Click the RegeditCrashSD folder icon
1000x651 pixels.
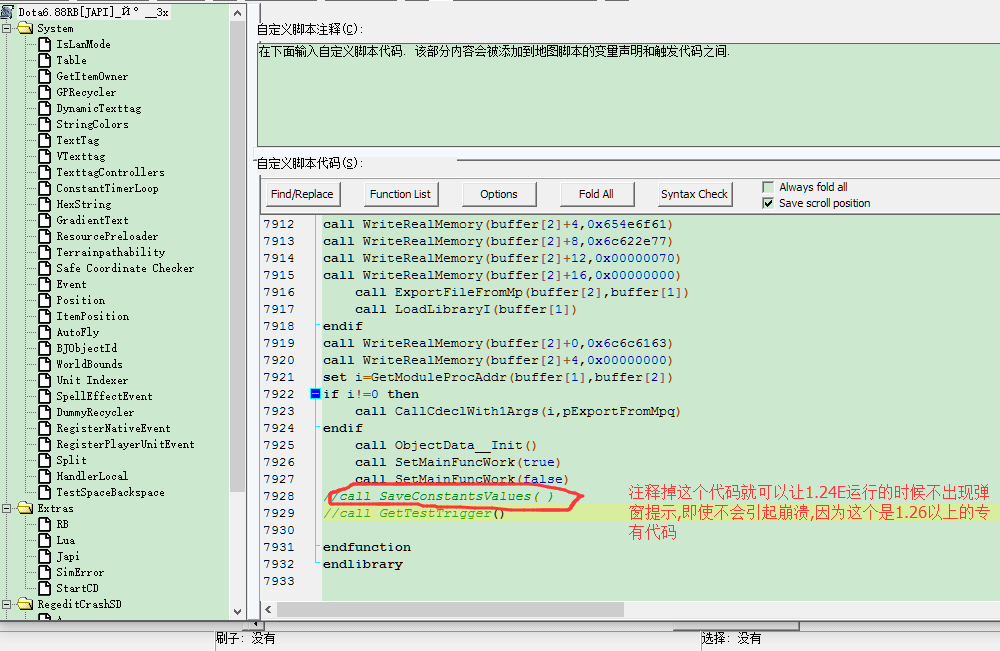[26, 604]
